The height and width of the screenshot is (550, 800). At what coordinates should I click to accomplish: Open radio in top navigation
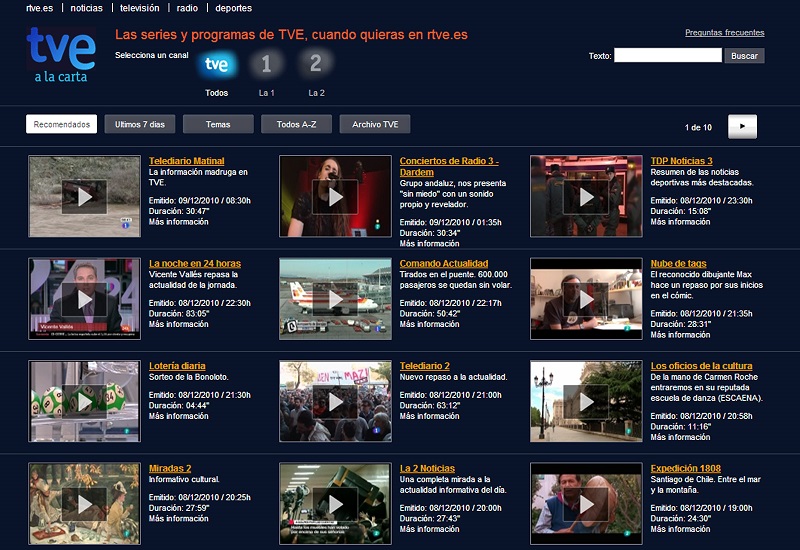point(187,8)
